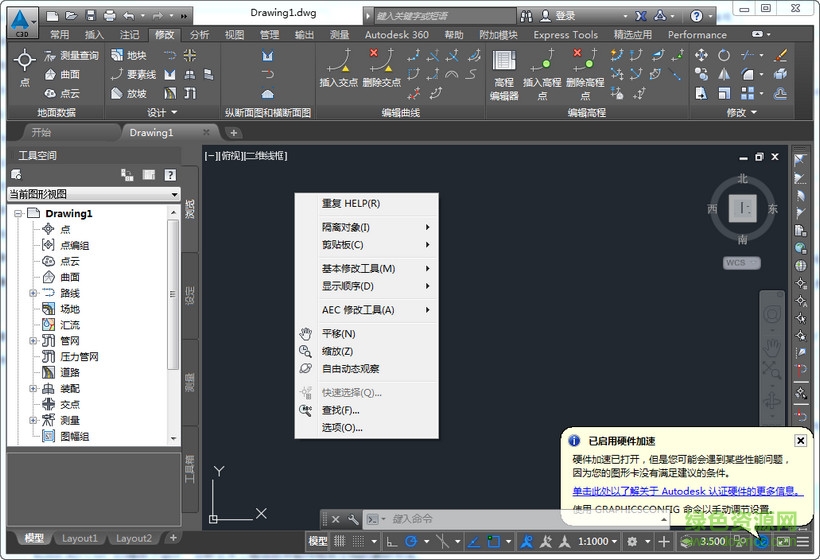This screenshot has height=560, width=820.
Task: Toggle the 模型 model space button in status bar
Action: 317,541
